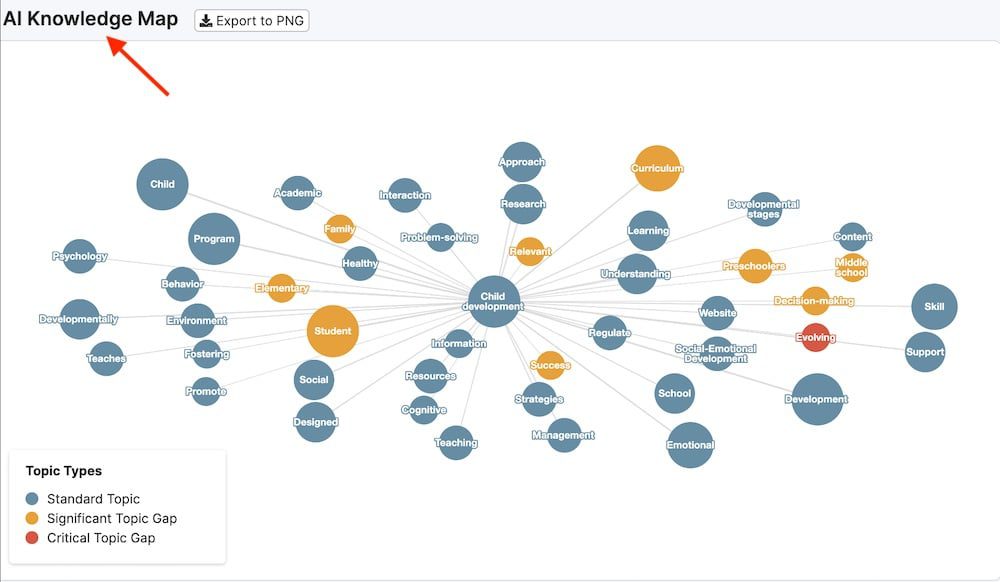Select the blue Program node
The image size is (1000, 582).
[x=214, y=239]
